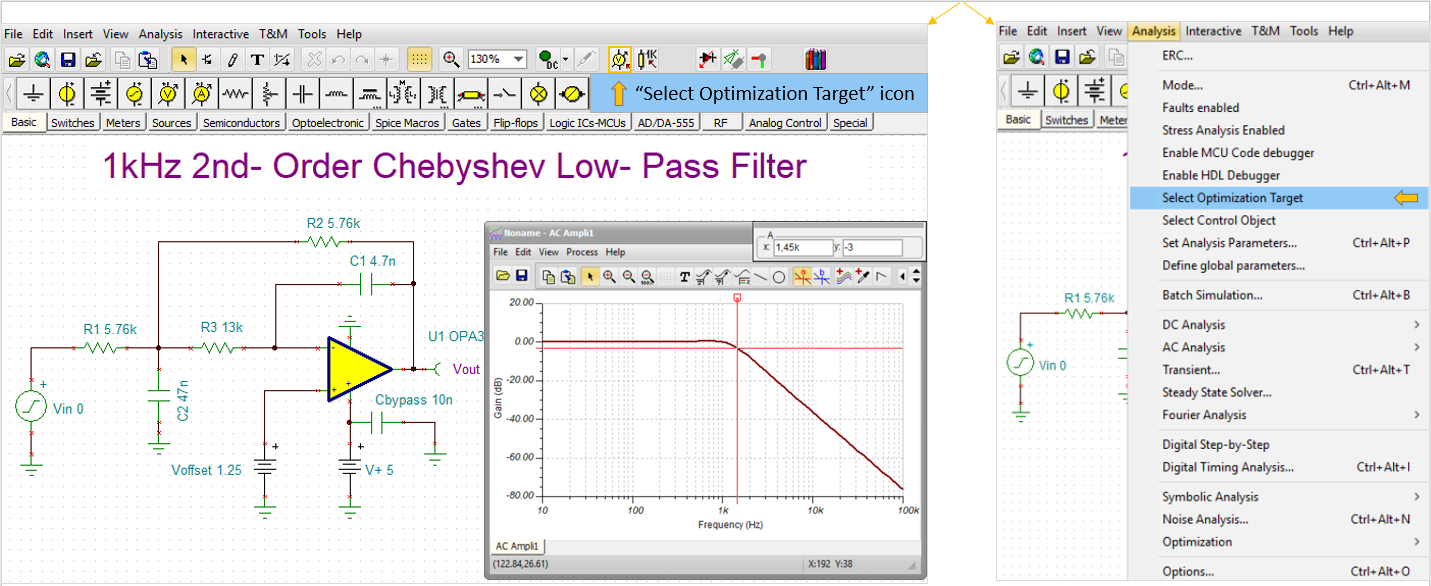Open the Process menu in diagram window

(581, 252)
